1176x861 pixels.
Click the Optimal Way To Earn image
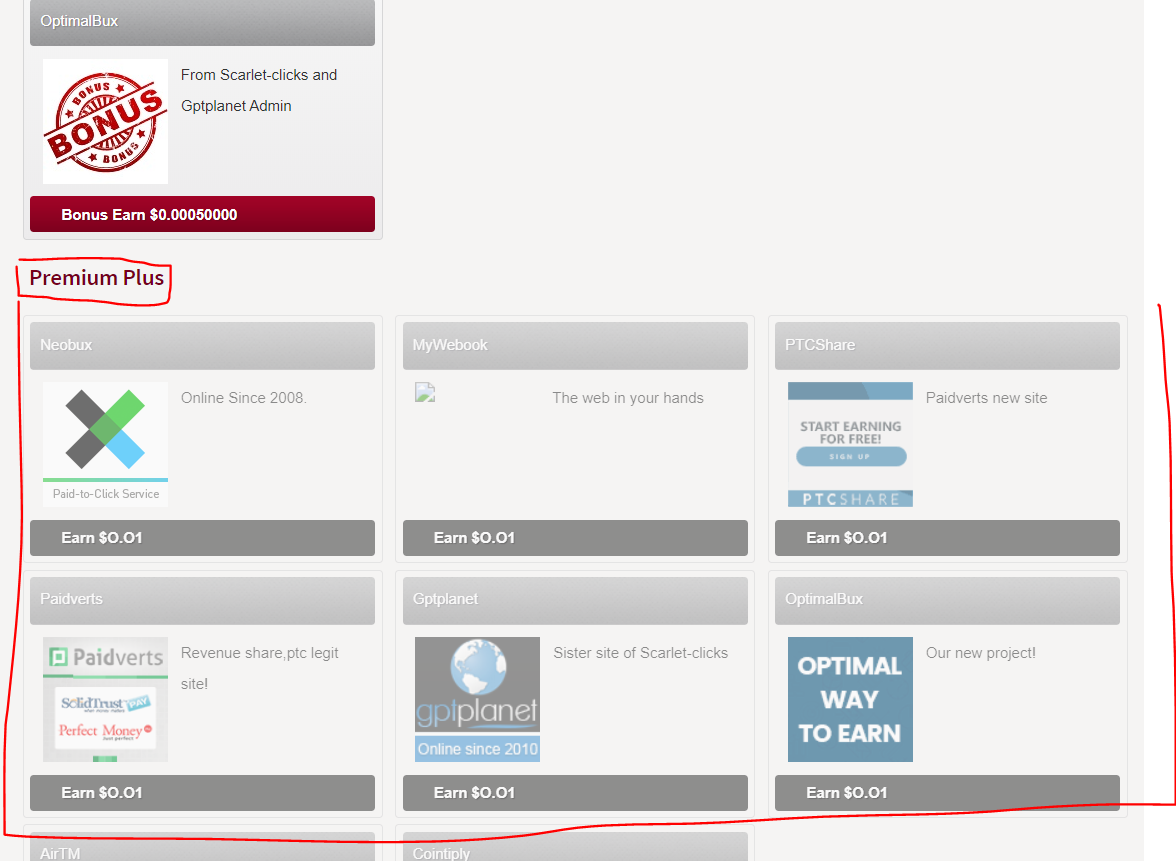point(850,699)
